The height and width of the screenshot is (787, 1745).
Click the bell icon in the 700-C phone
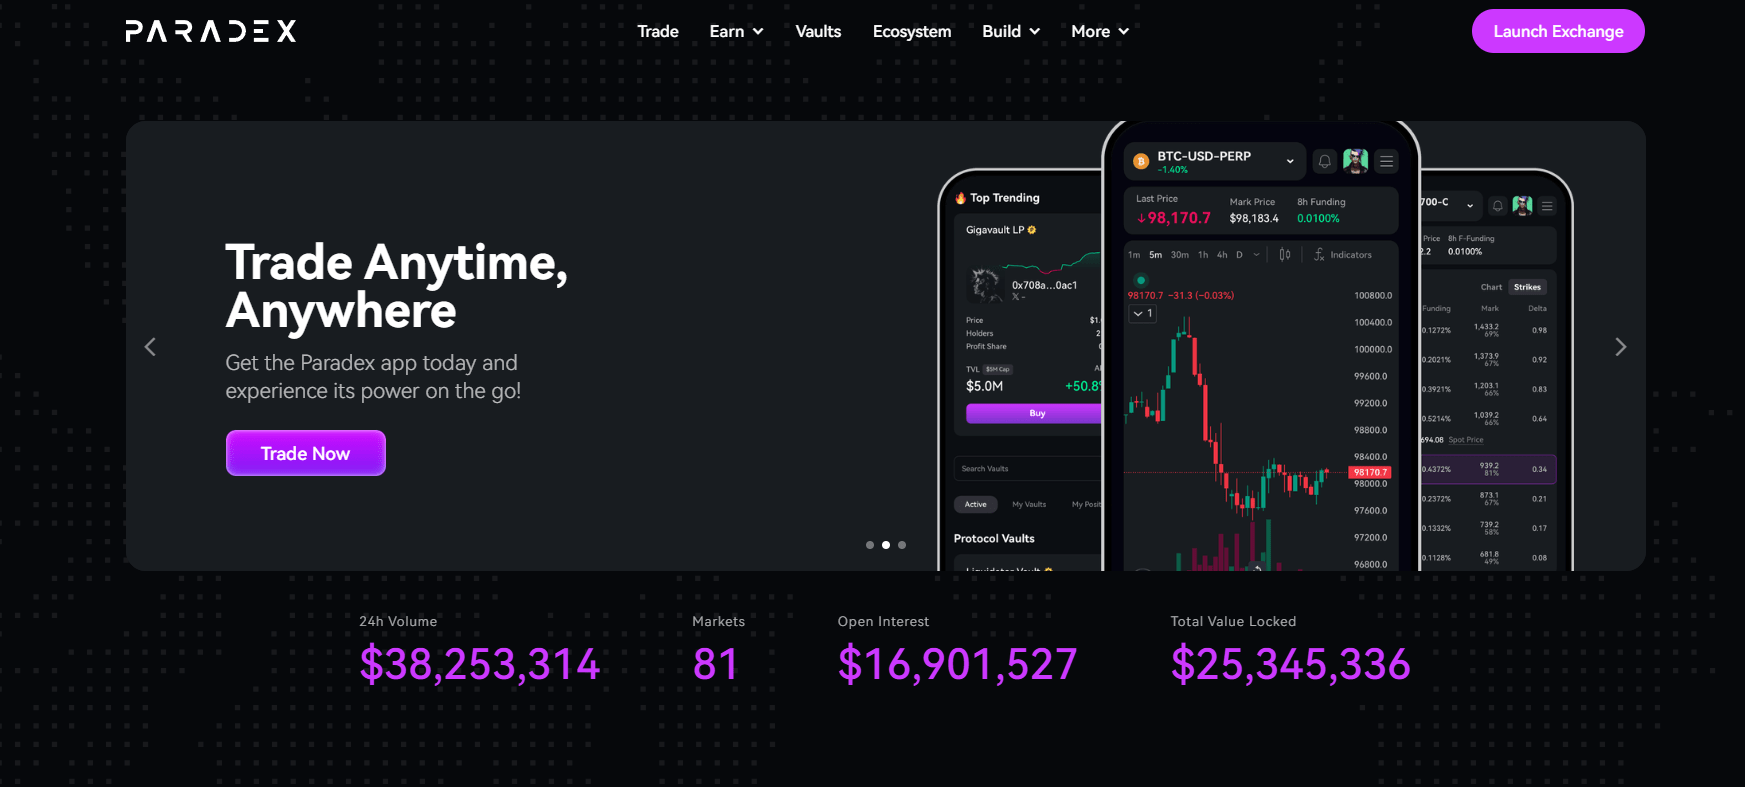click(x=1498, y=206)
